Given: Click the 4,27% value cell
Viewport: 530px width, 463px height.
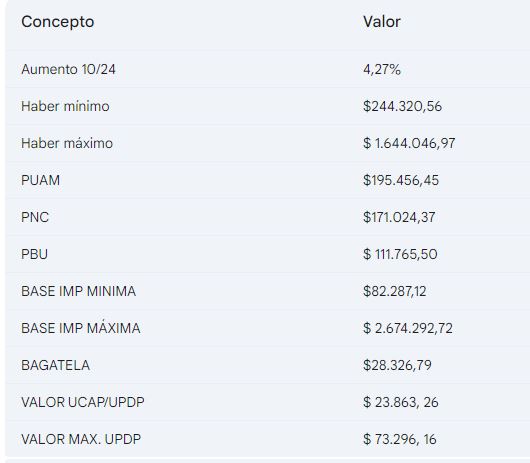Looking at the screenshot, I should point(382,70).
